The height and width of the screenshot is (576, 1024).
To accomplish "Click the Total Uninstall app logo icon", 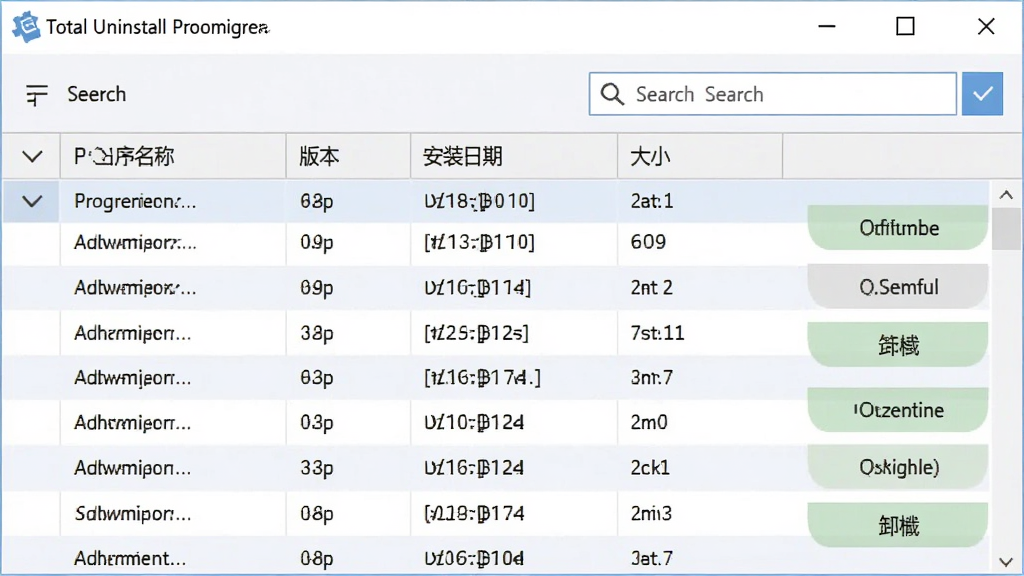I will tap(27, 27).
